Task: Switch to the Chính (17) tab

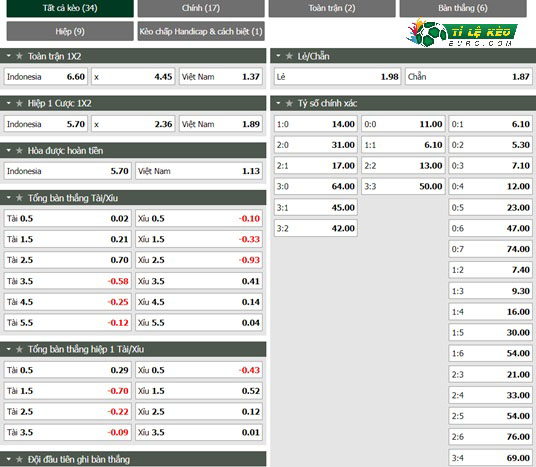Action: 201,8
